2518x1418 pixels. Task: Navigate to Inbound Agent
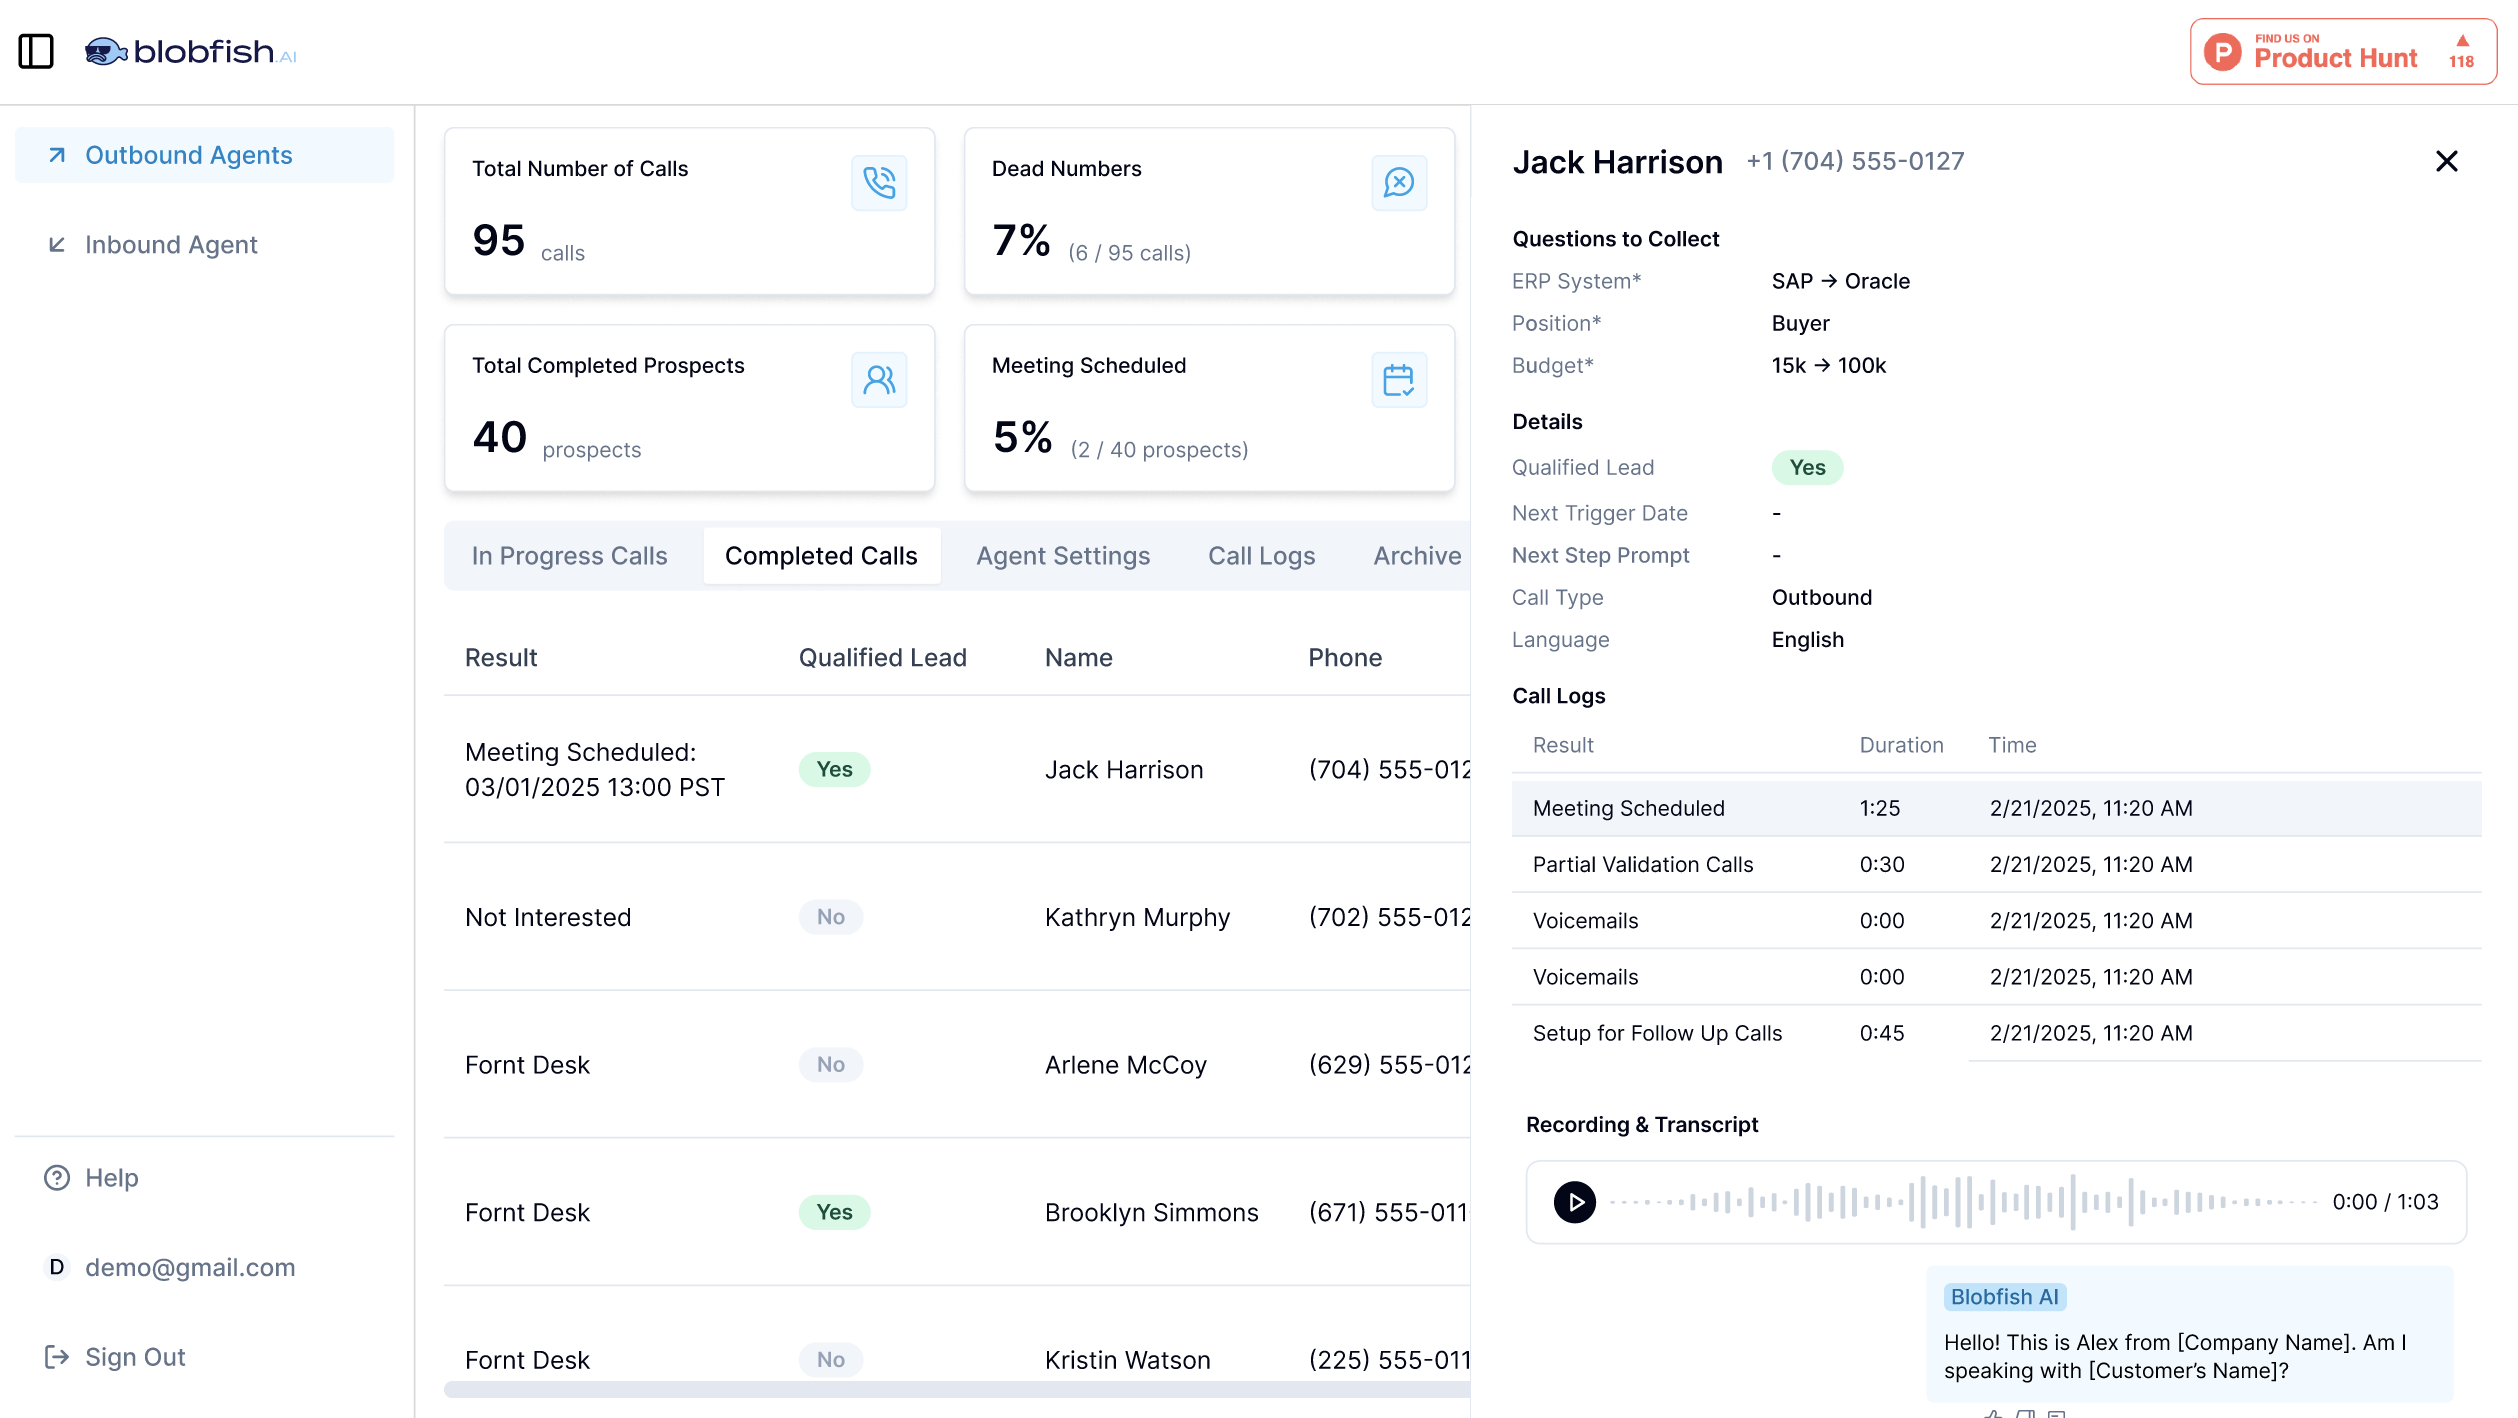point(171,245)
